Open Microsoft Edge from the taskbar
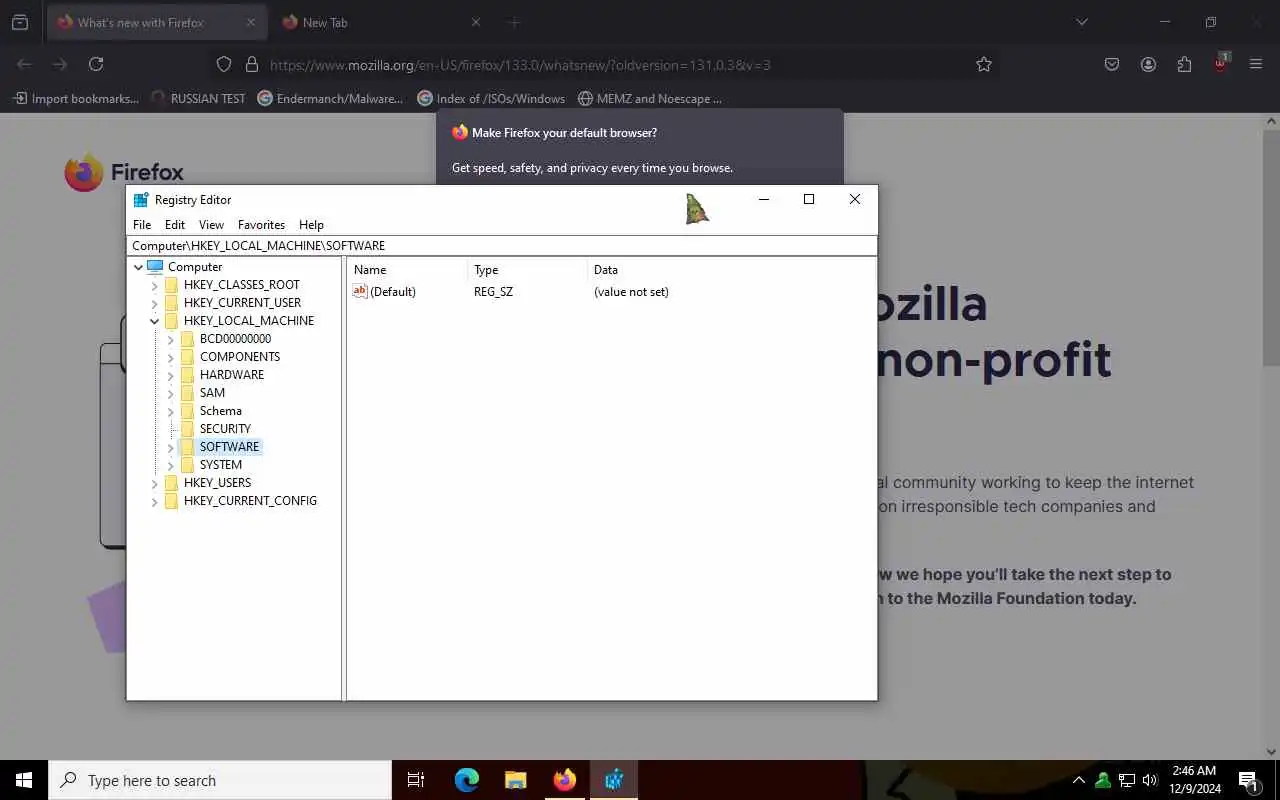 point(466,780)
